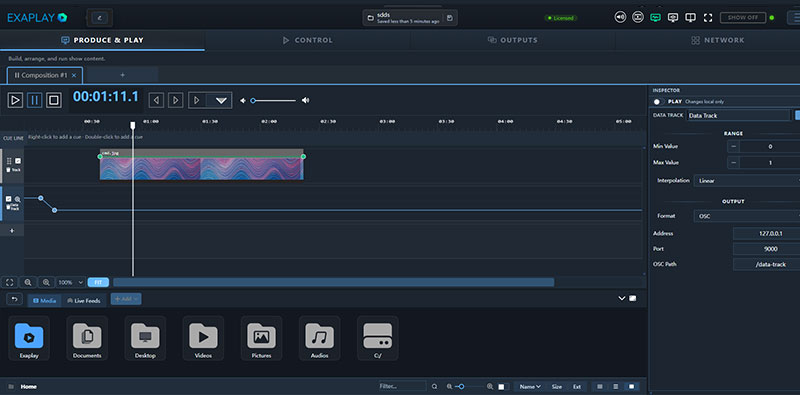800x395 pixels.
Task: Add a new track with plus button
Action: click(12, 231)
